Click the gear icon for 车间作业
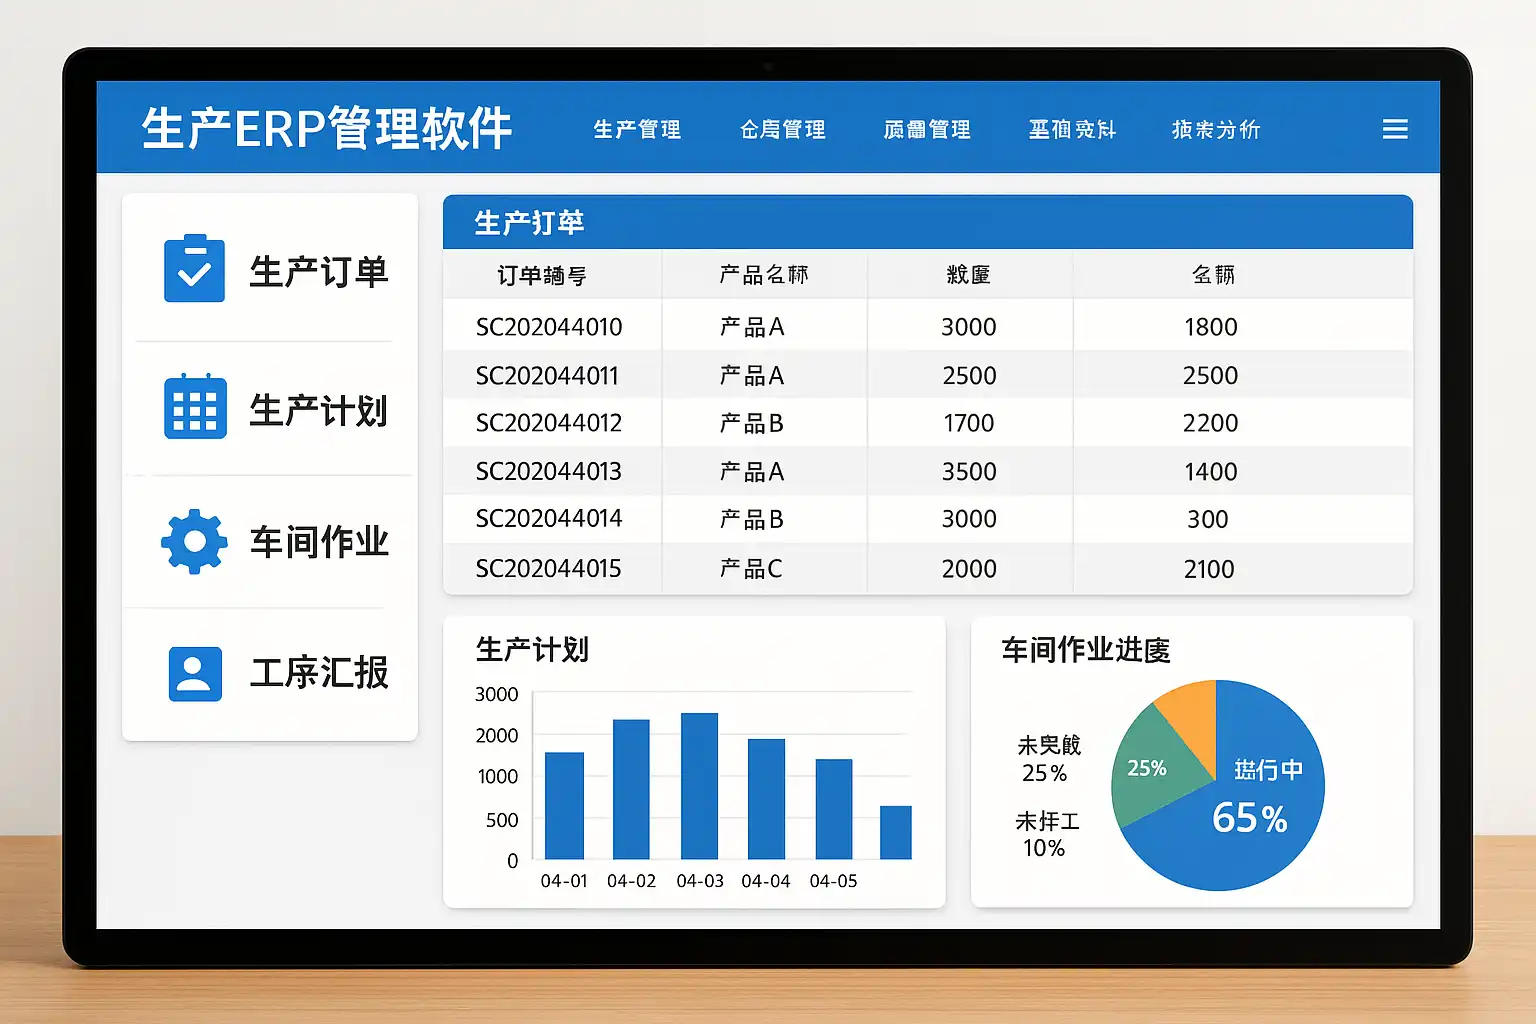Viewport: 1536px width, 1024px height. click(194, 541)
